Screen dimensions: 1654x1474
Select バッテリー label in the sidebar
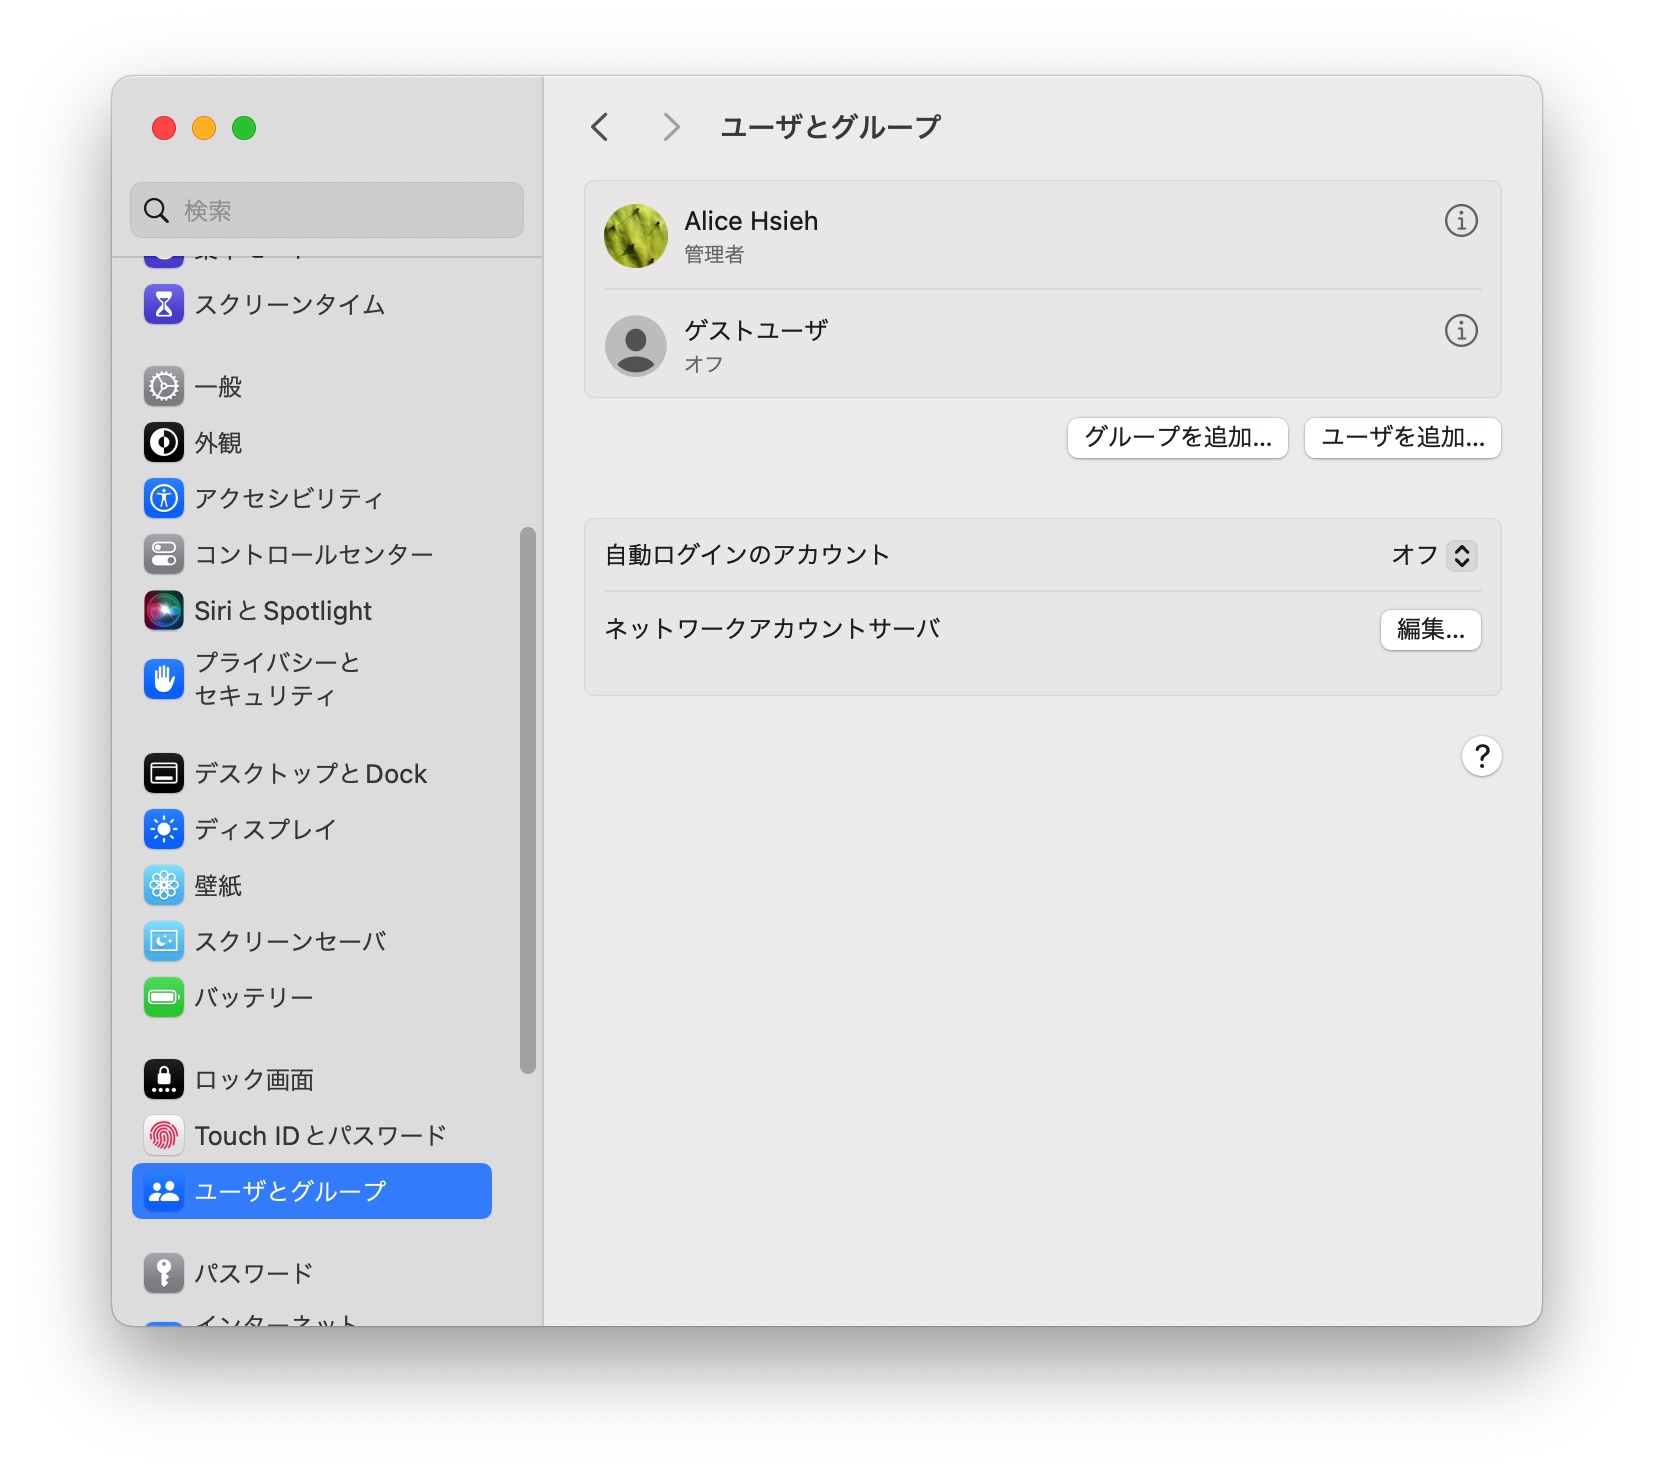254,997
